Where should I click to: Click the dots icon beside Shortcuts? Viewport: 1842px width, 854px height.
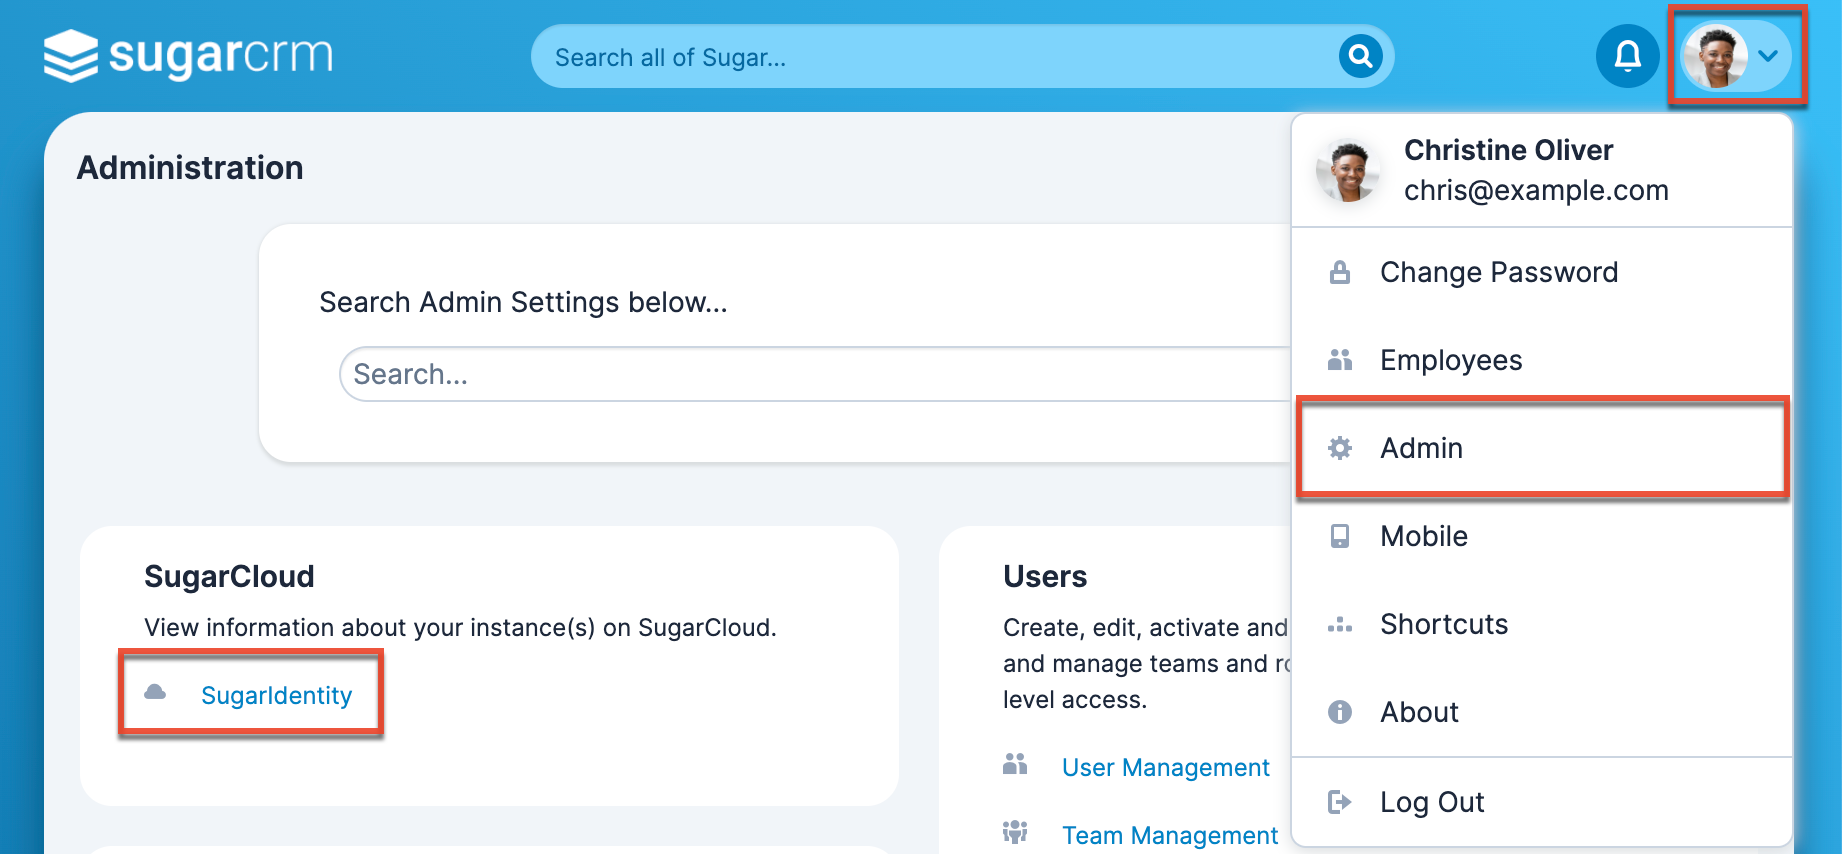[x=1340, y=625]
